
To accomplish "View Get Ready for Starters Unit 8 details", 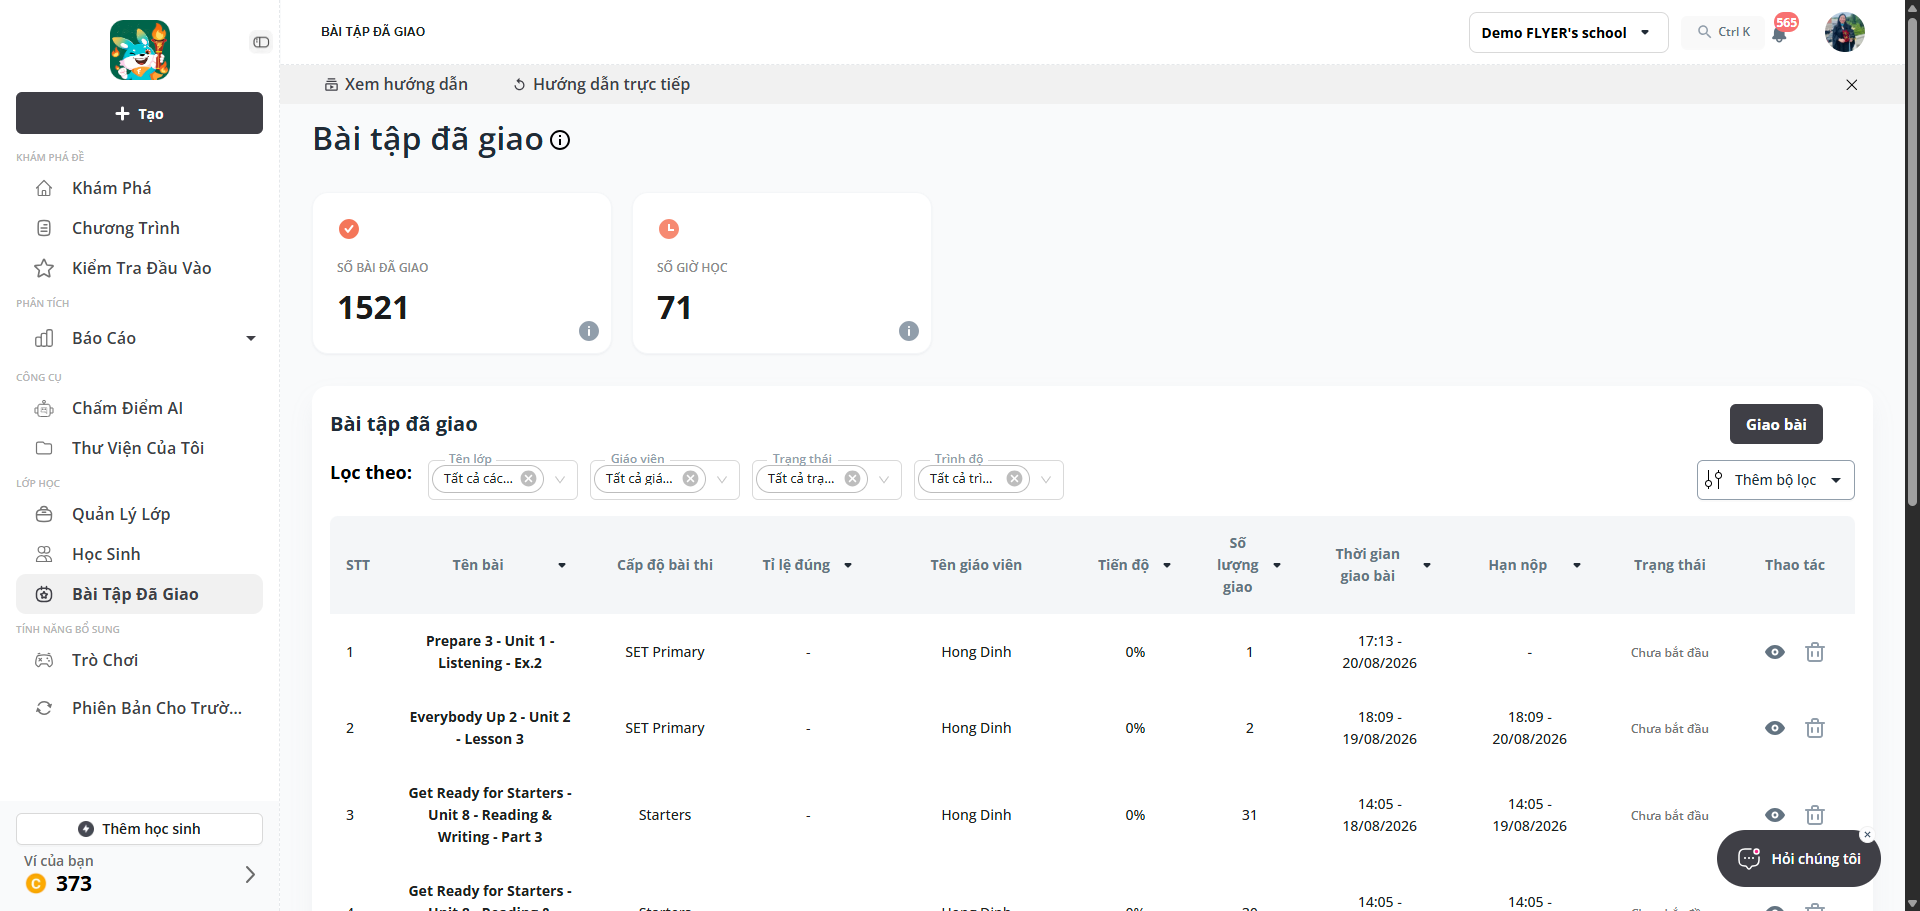I will pos(1775,815).
